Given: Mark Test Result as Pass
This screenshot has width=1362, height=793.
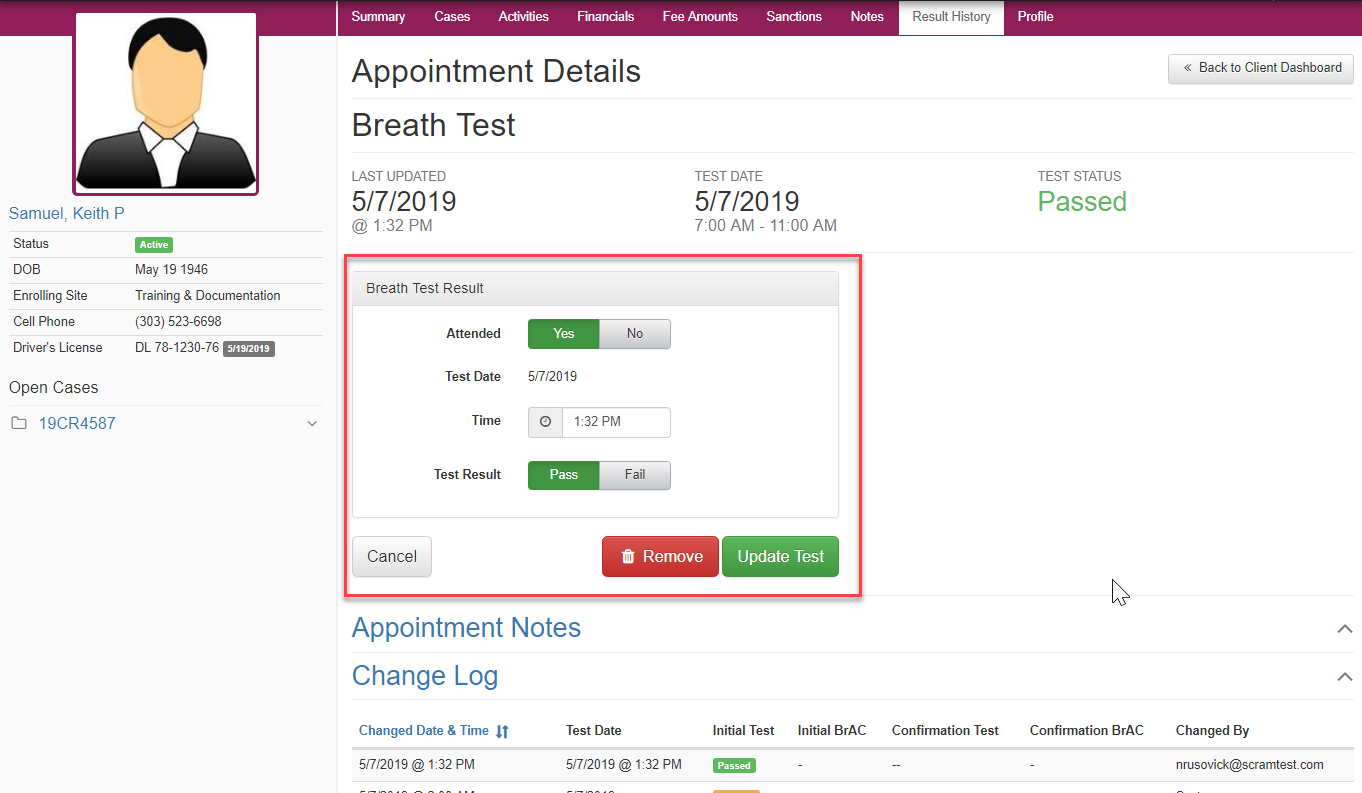Looking at the screenshot, I should point(563,475).
